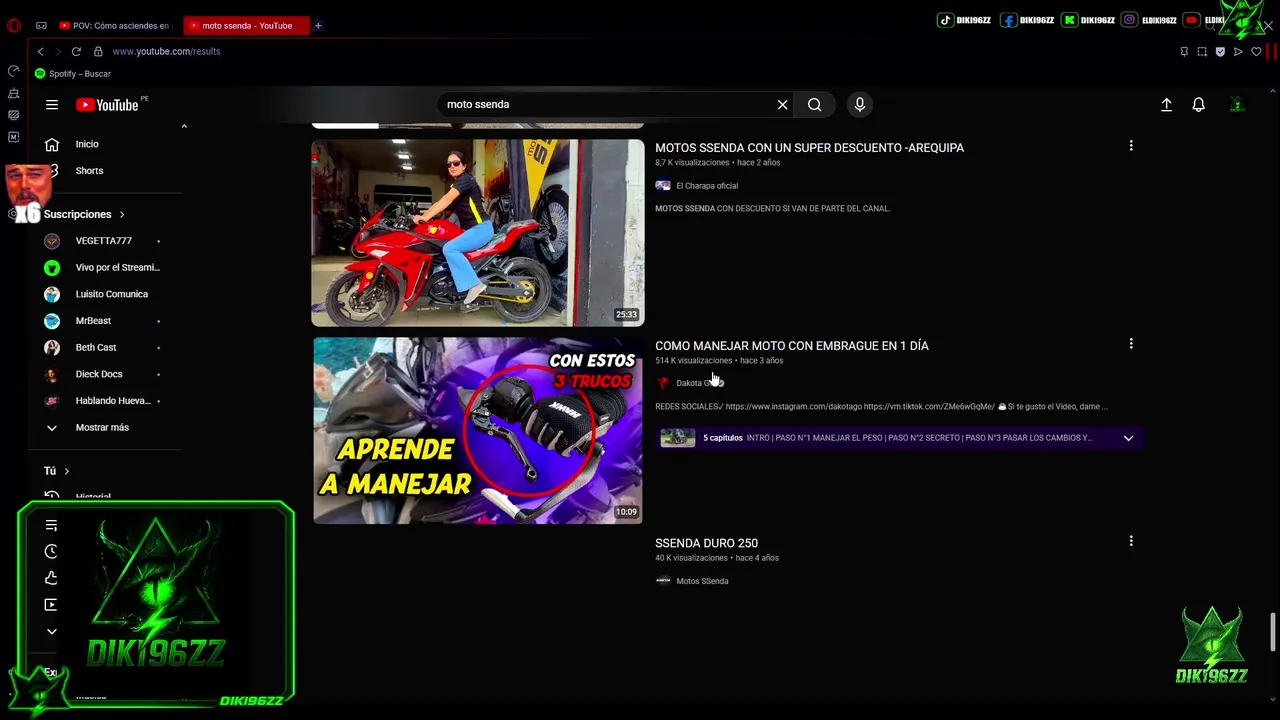Reload the page with the refresh icon
The image size is (1280, 720).
(x=76, y=51)
